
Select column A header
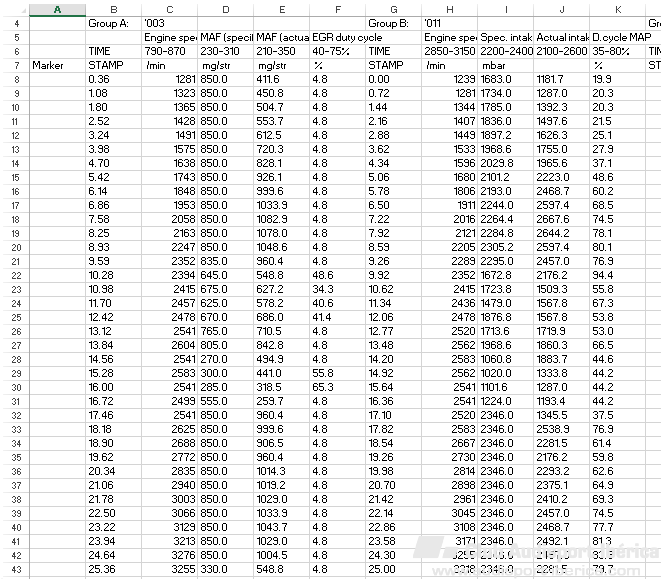56,8
